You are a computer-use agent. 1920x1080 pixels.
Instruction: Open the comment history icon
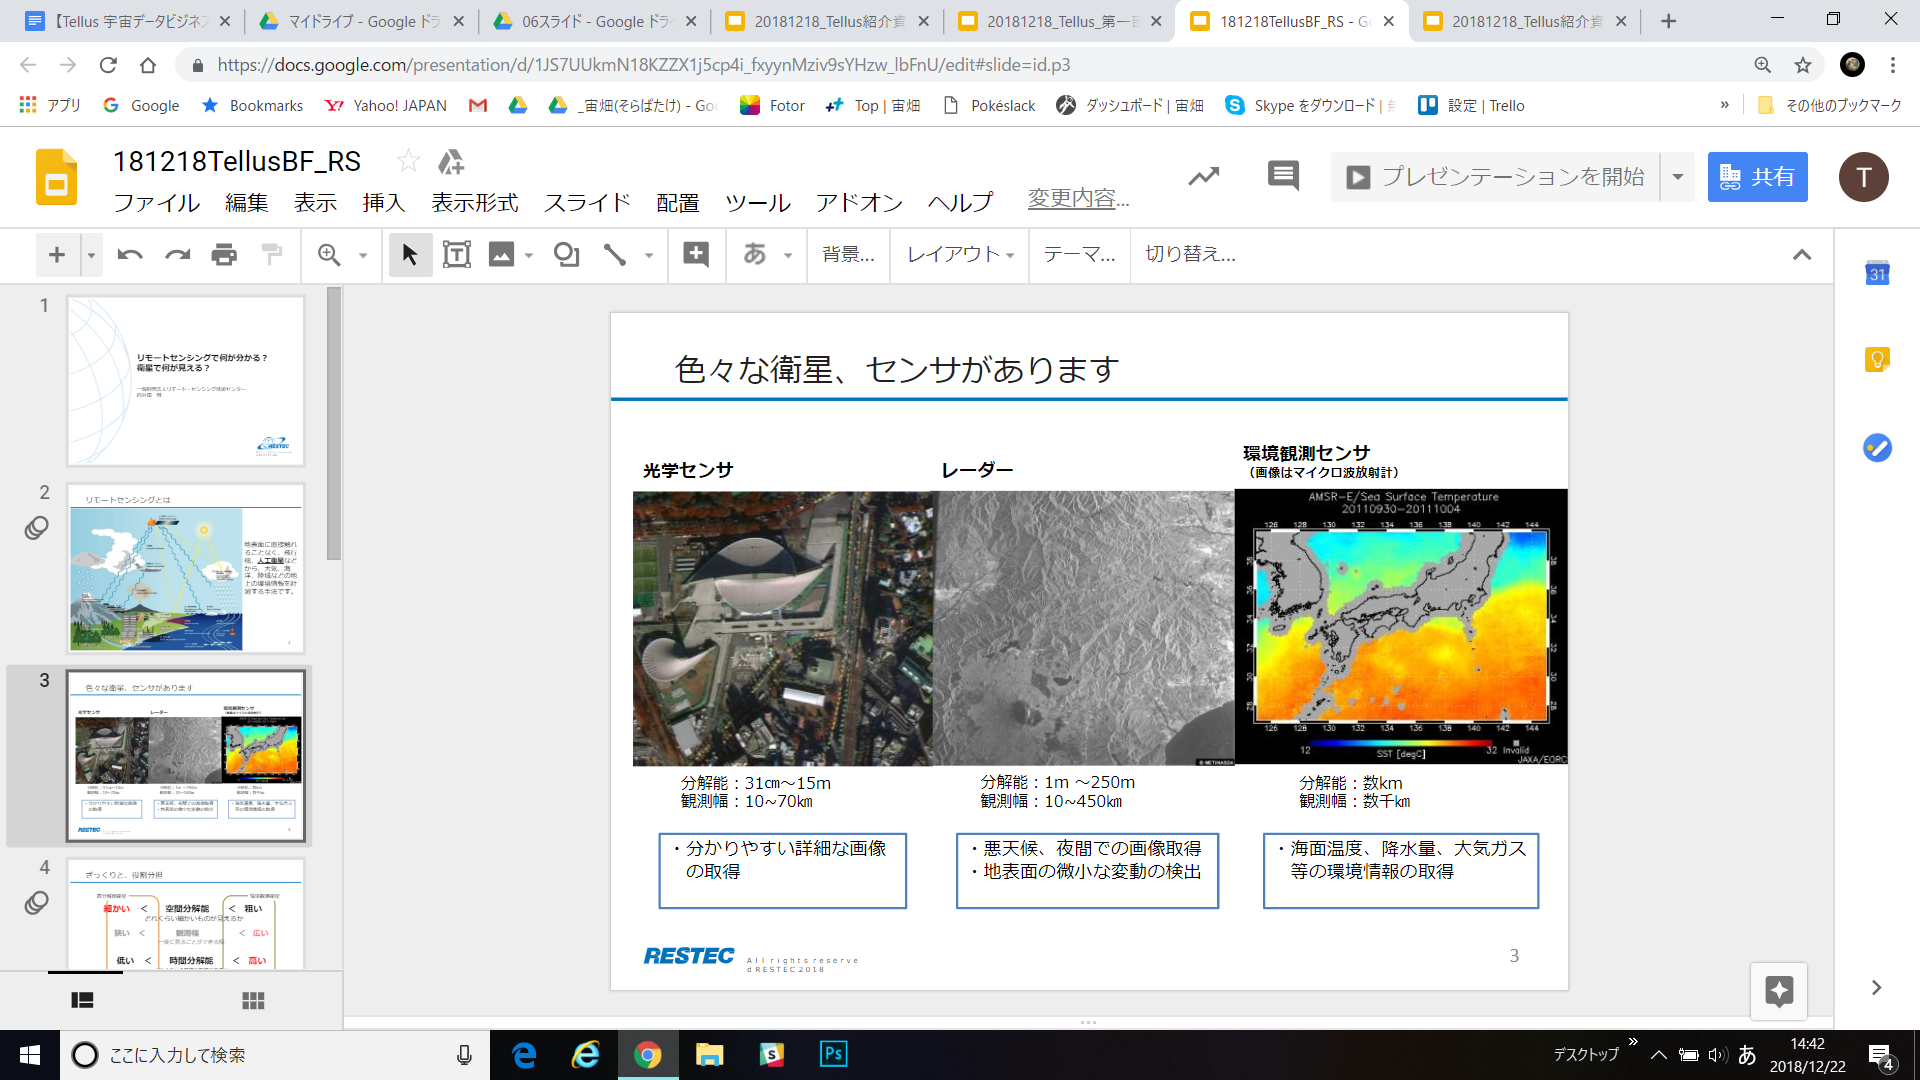[1283, 177]
